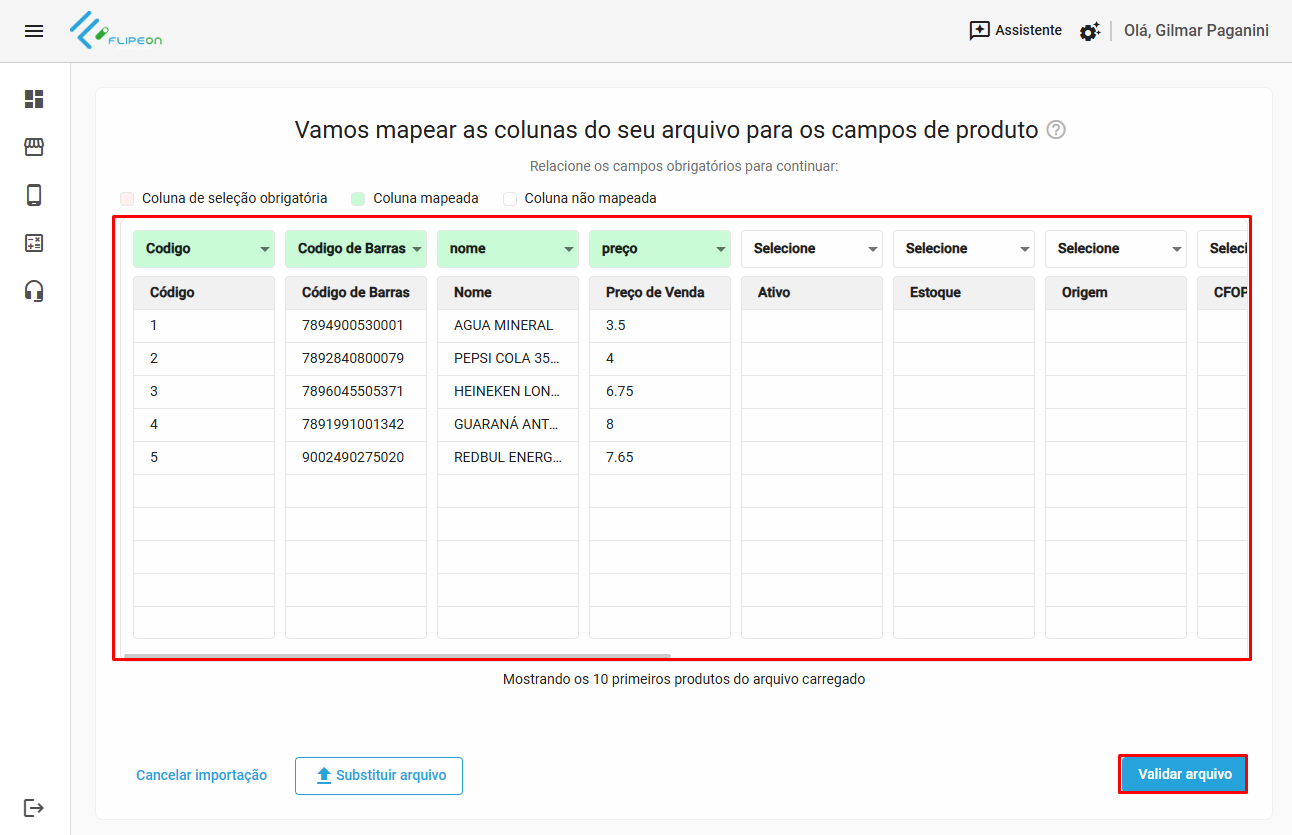
Task: Open the Assistente chat
Action: tap(1015, 31)
